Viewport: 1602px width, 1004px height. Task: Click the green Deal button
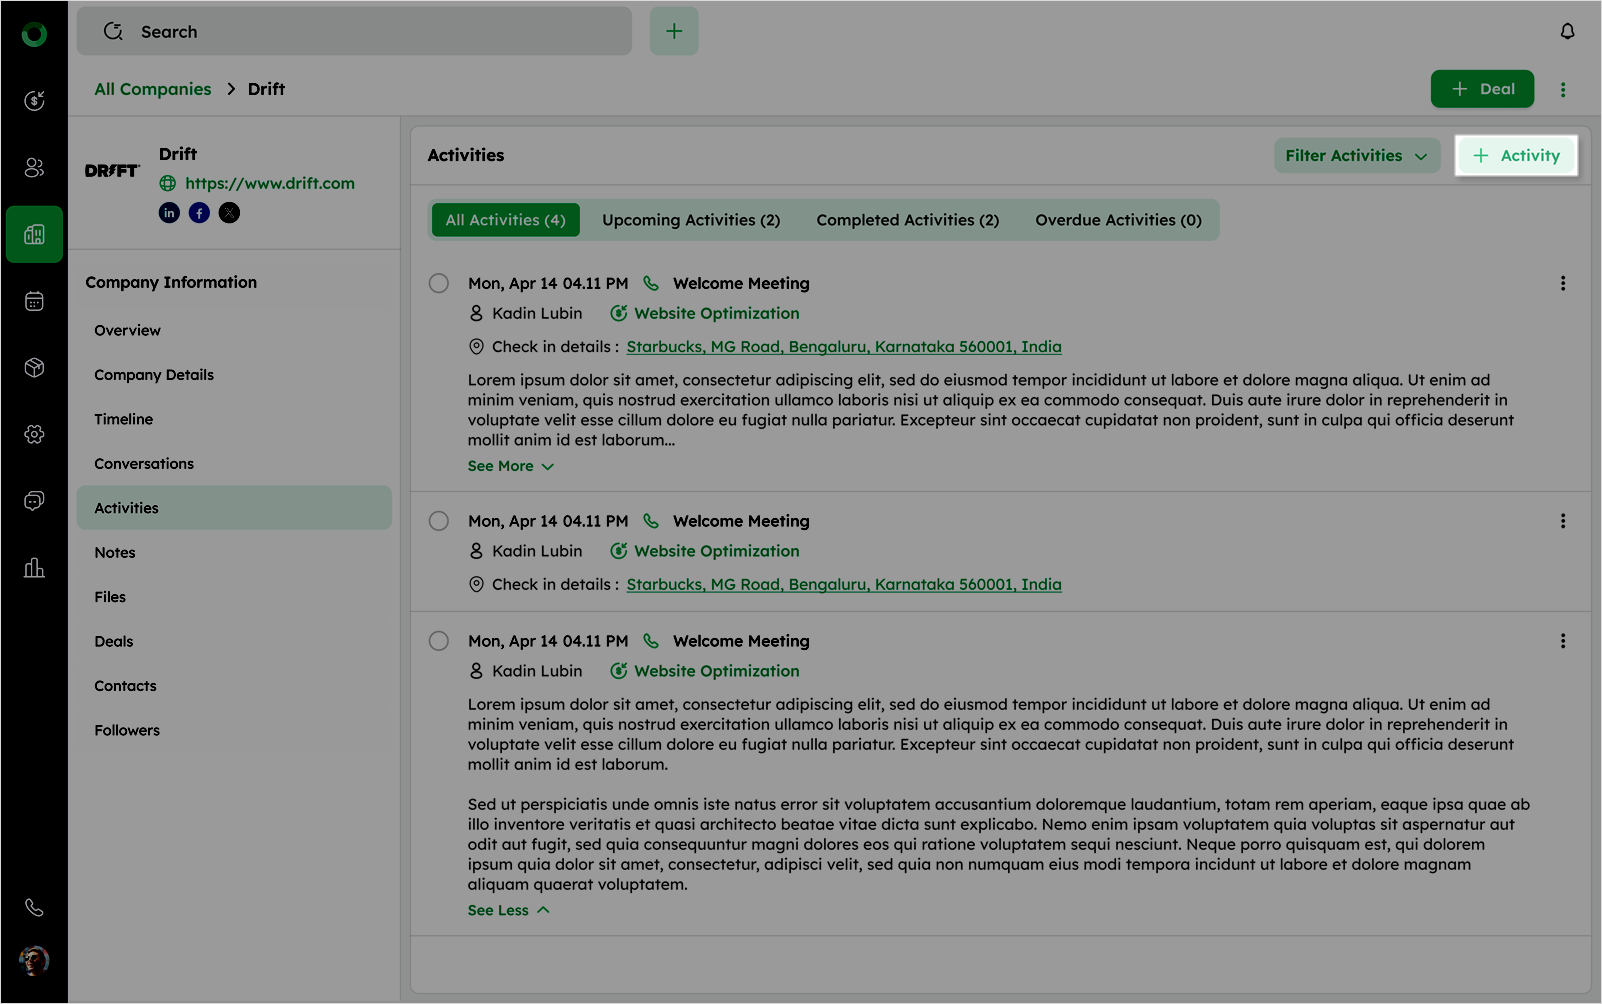pos(1482,89)
